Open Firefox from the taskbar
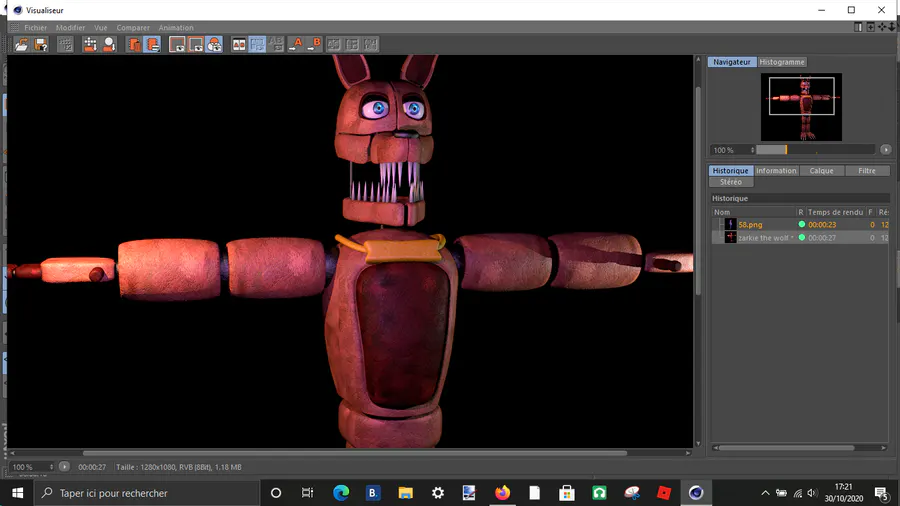The image size is (900, 506). click(502, 493)
